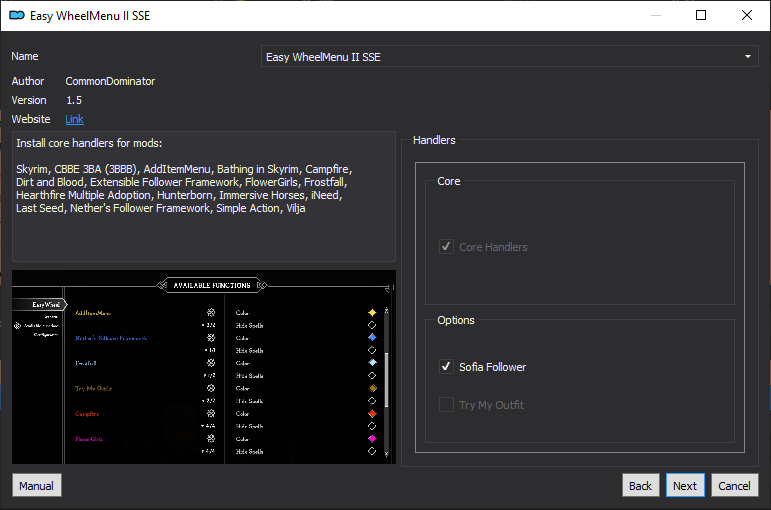
Task: Open the Website Link
Action: [x=74, y=119]
